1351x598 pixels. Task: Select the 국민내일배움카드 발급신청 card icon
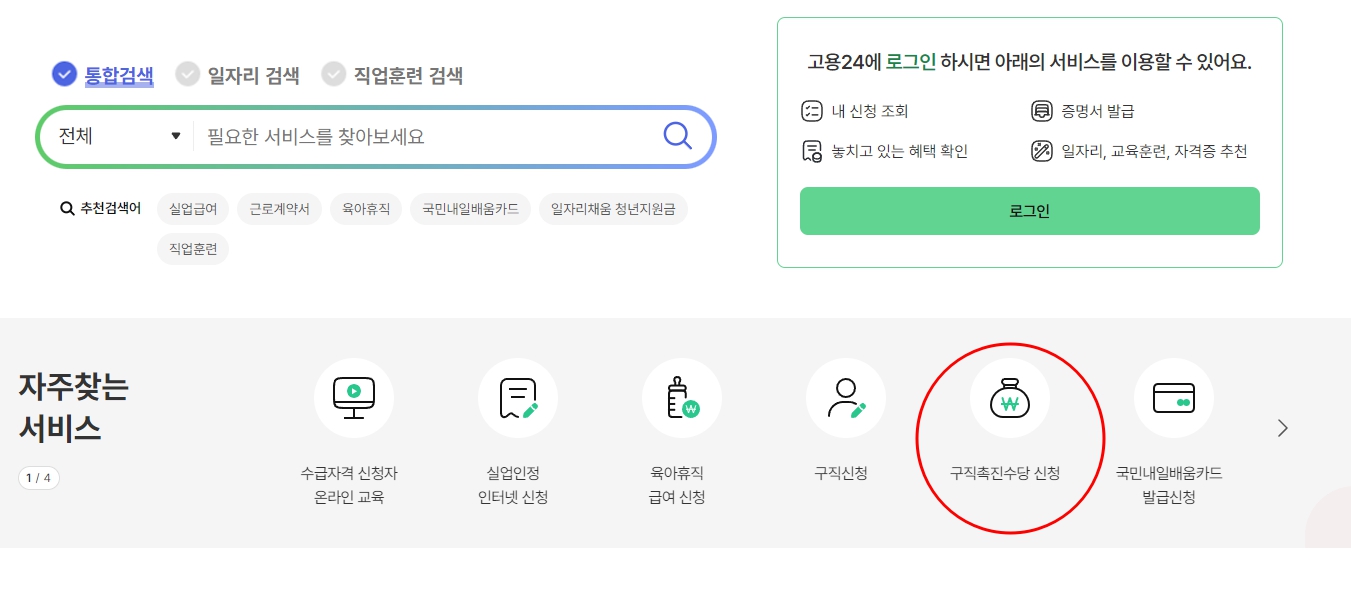pyautogui.click(x=1173, y=397)
